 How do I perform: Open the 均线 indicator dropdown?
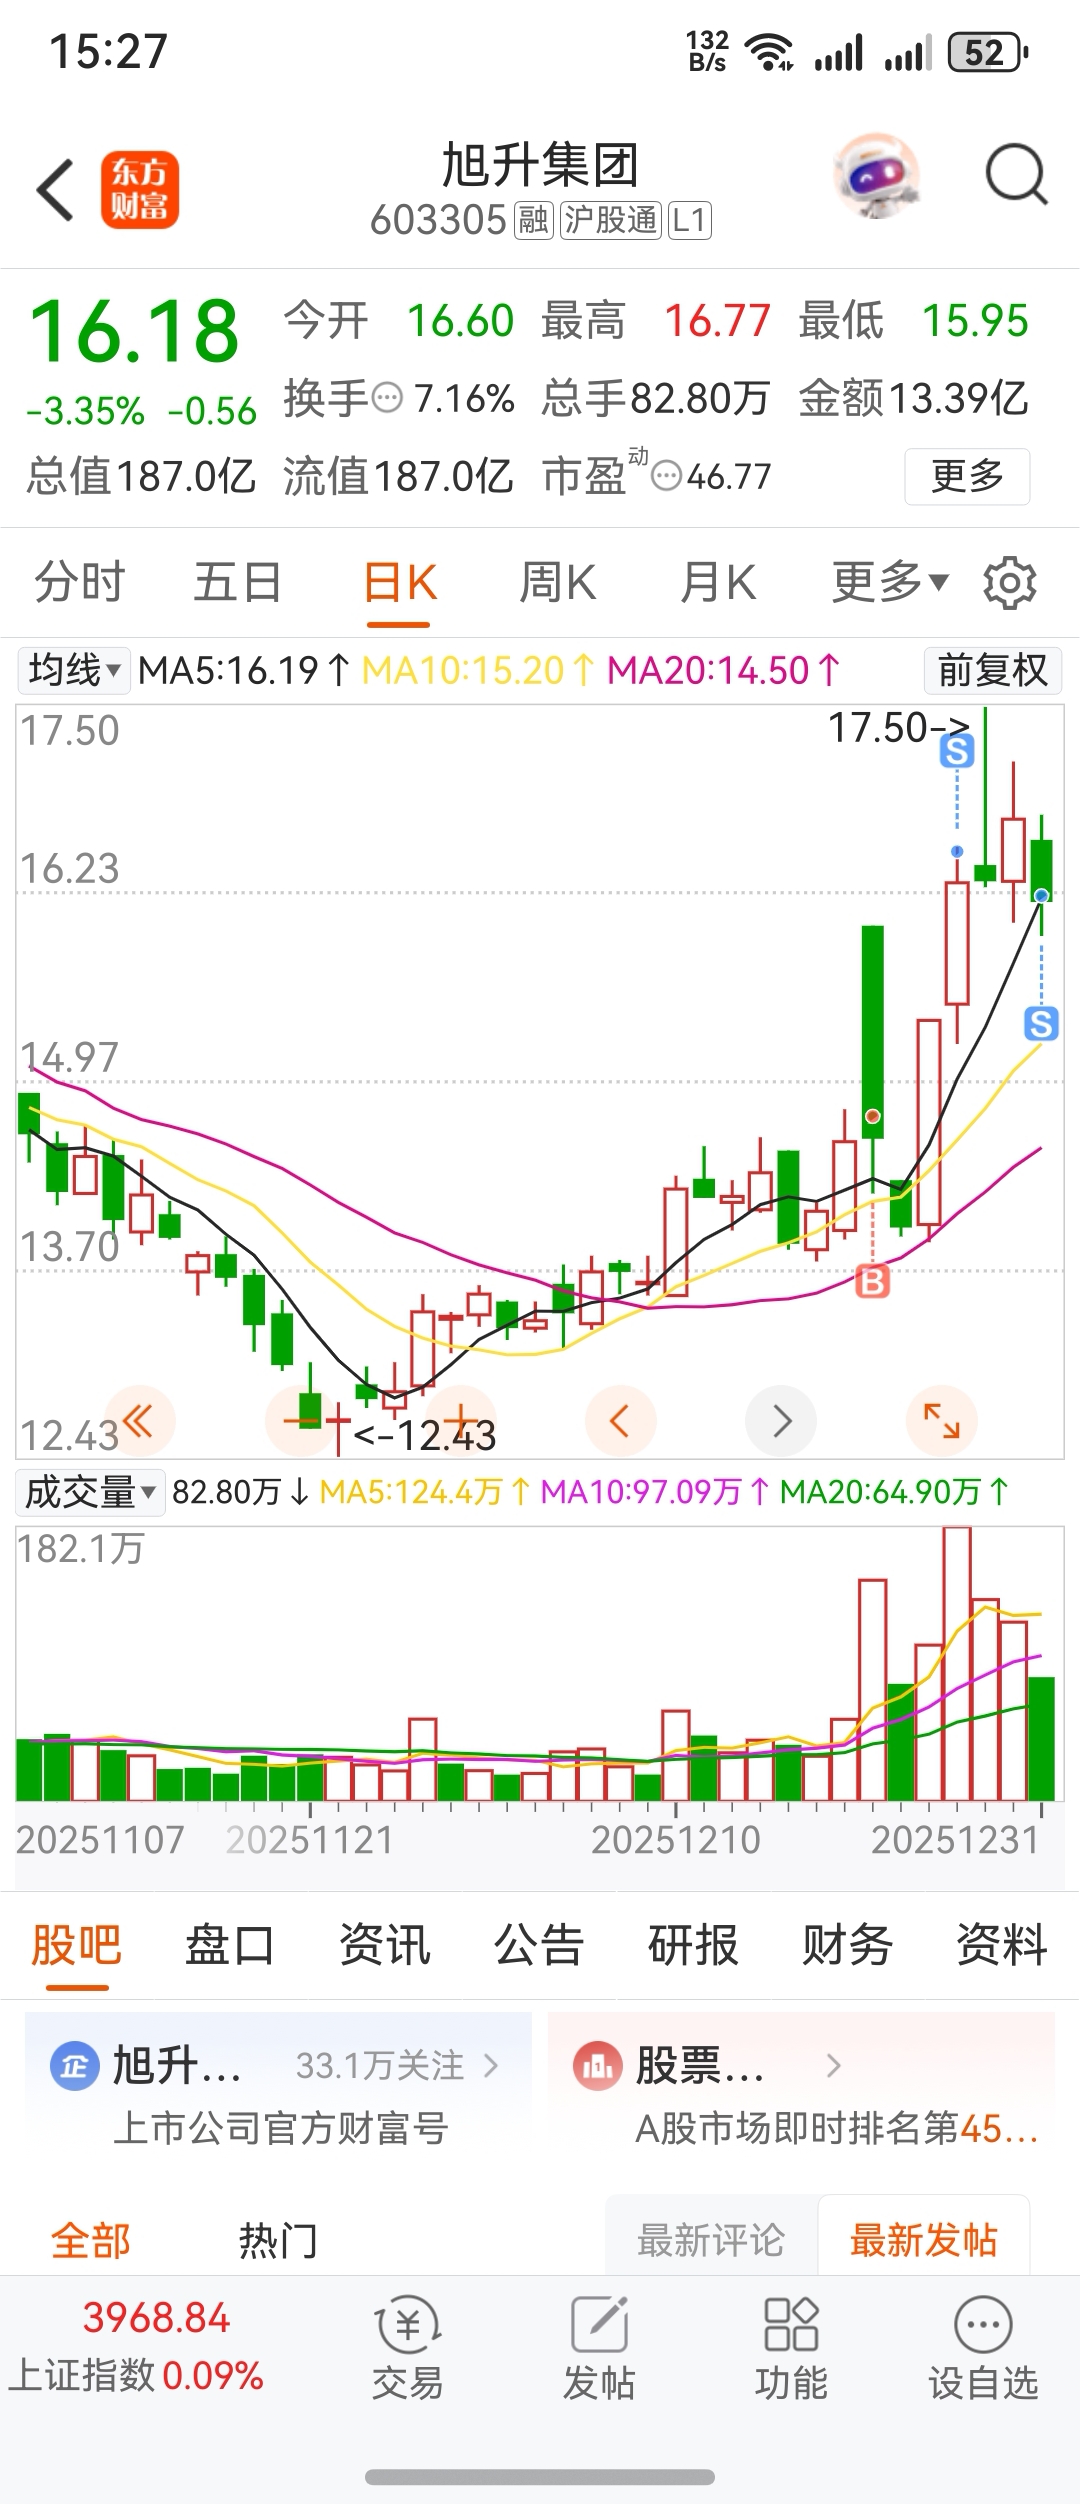(x=73, y=669)
